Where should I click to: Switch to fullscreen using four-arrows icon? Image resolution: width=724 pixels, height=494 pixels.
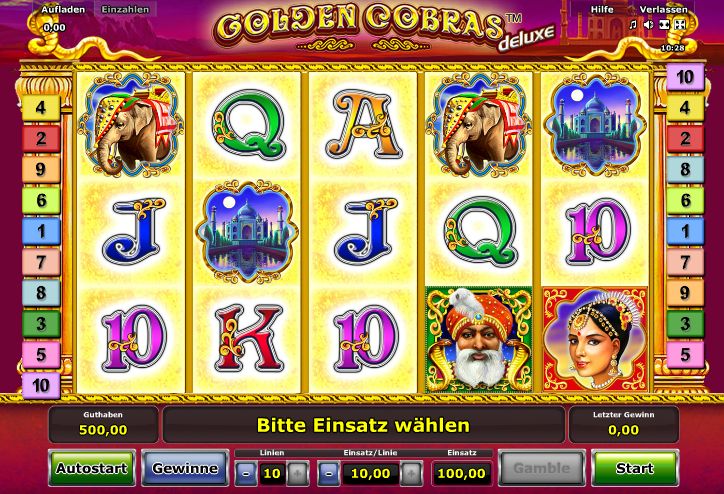[x=680, y=24]
